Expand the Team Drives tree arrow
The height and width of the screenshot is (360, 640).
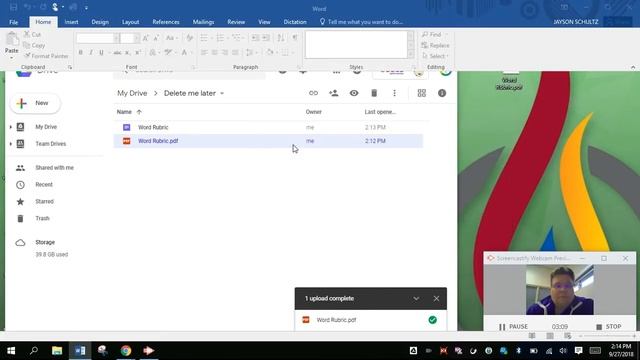(11, 144)
